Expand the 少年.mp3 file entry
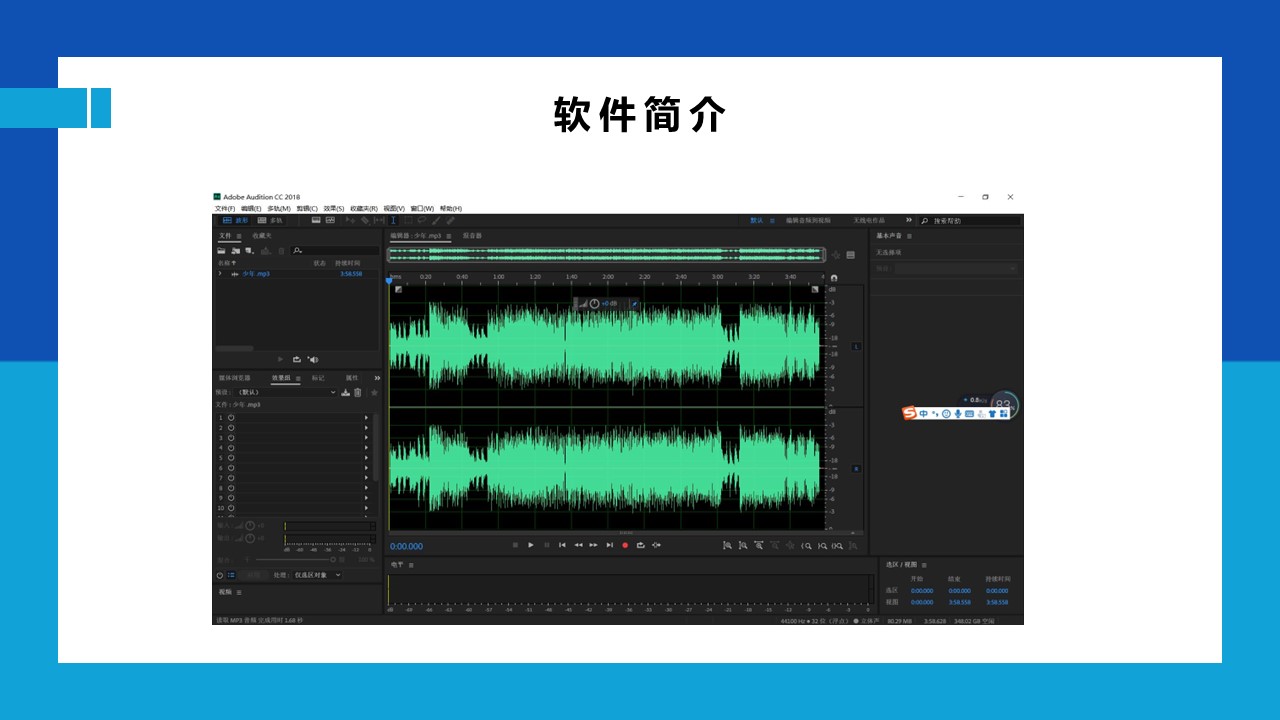This screenshot has width=1280, height=720. click(x=220, y=273)
